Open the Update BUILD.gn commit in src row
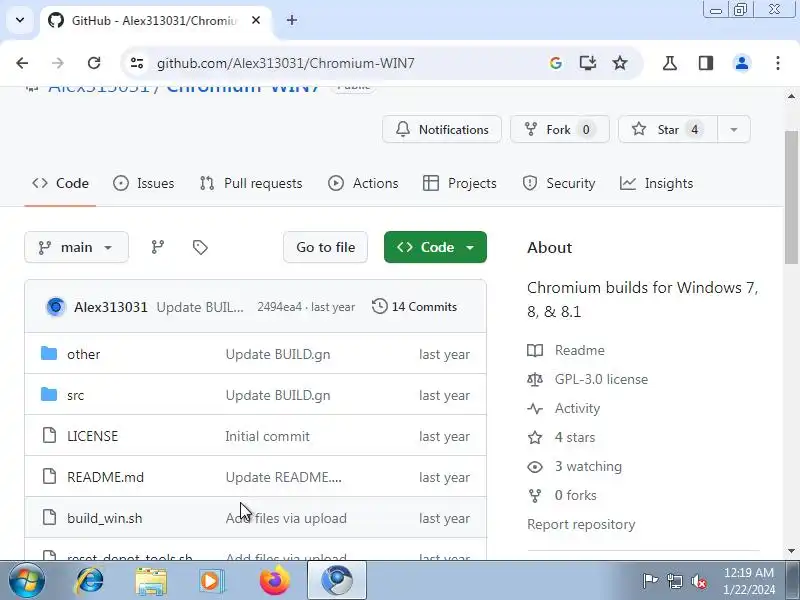 pyautogui.click(x=278, y=395)
